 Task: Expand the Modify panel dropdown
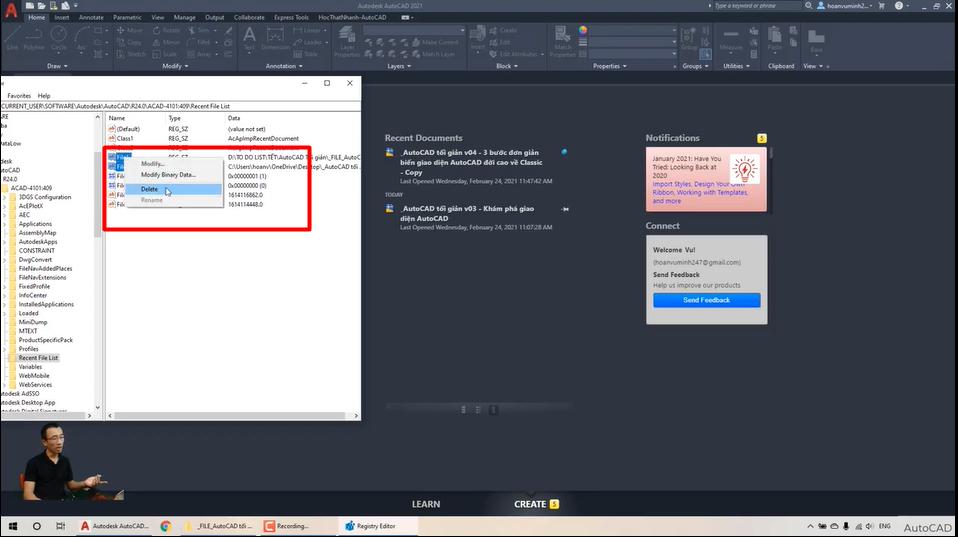(x=174, y=66)
